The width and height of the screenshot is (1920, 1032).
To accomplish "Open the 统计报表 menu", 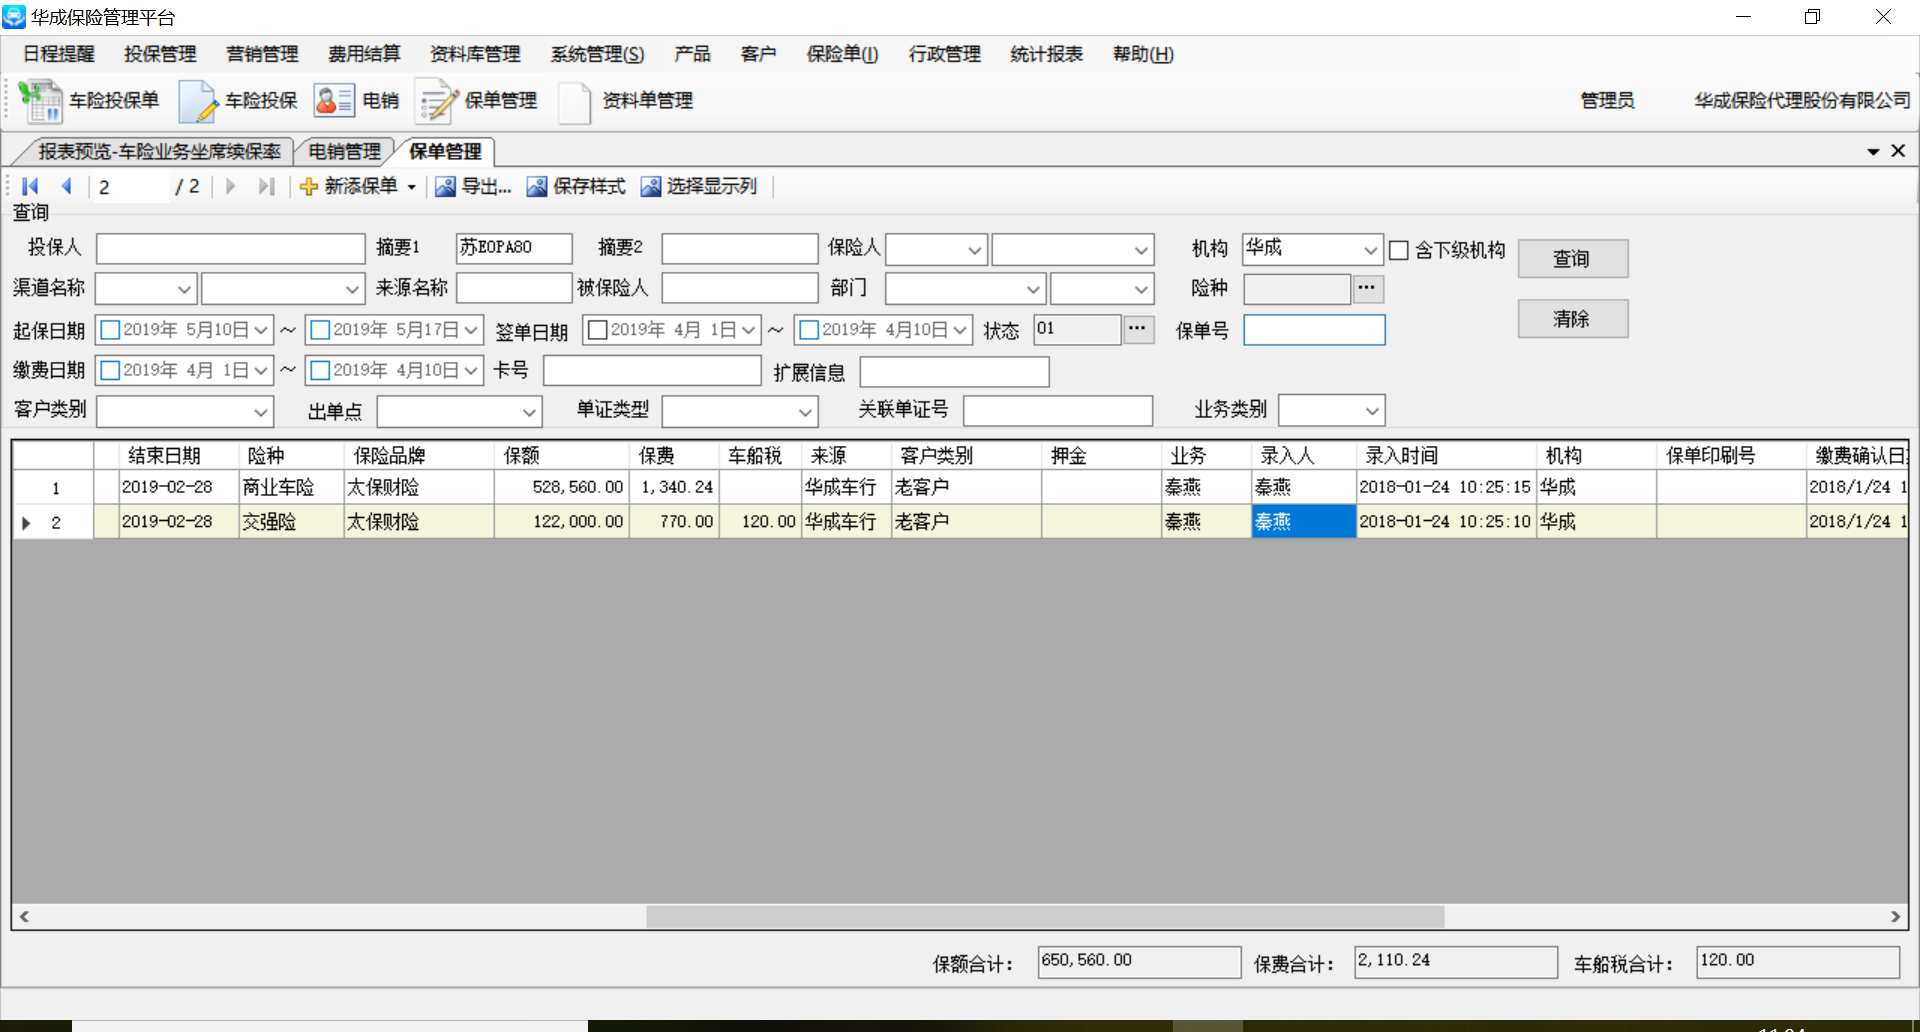I will click(x=1046, y=54).
